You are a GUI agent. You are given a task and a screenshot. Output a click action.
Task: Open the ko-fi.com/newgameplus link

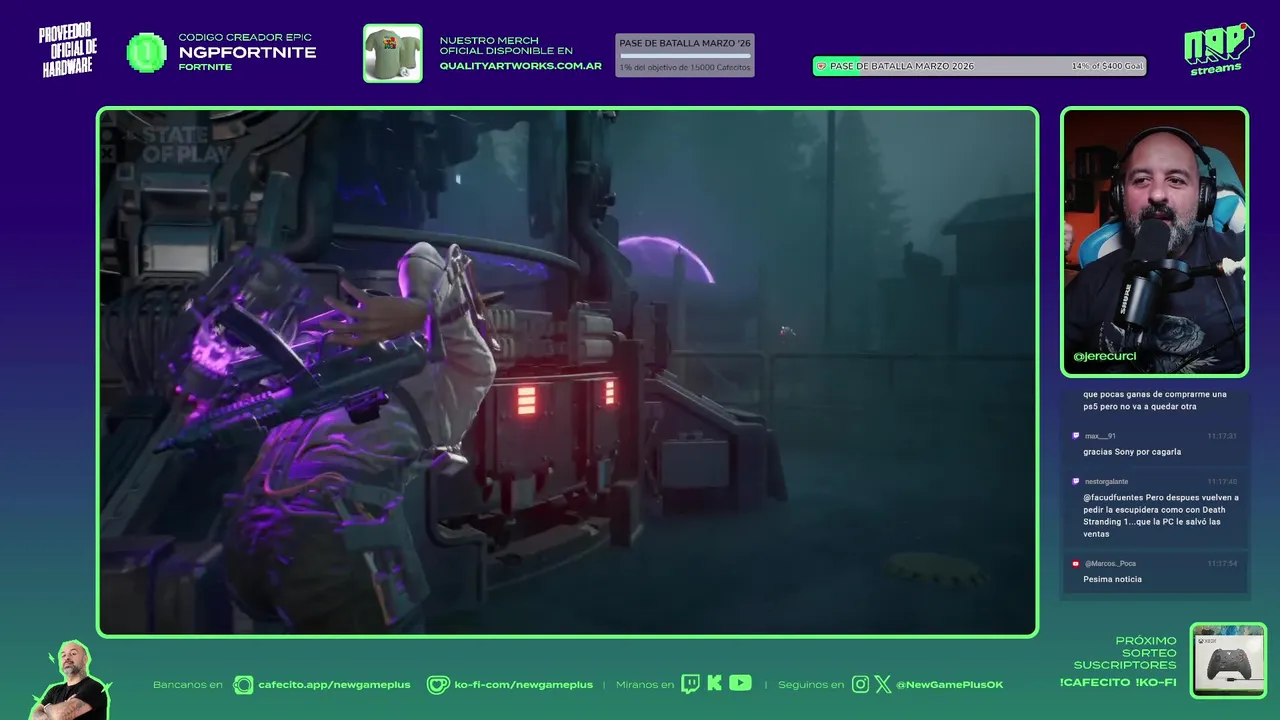pyautogui.click(x=524, y=685)
